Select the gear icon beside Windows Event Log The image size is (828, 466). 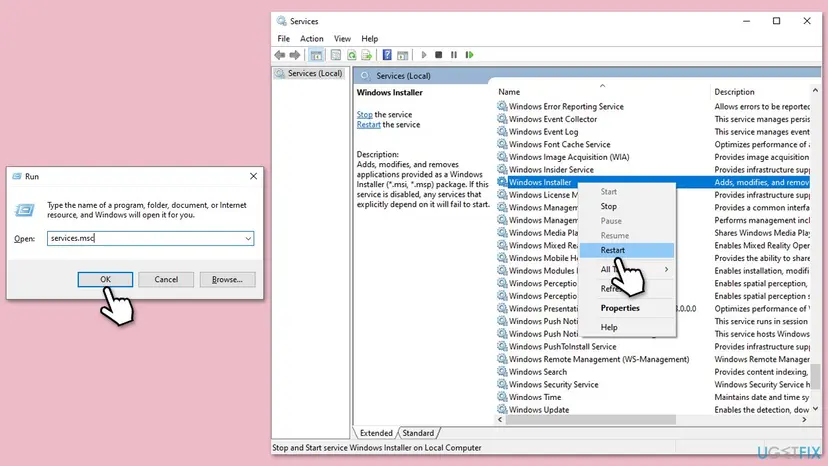502,132
